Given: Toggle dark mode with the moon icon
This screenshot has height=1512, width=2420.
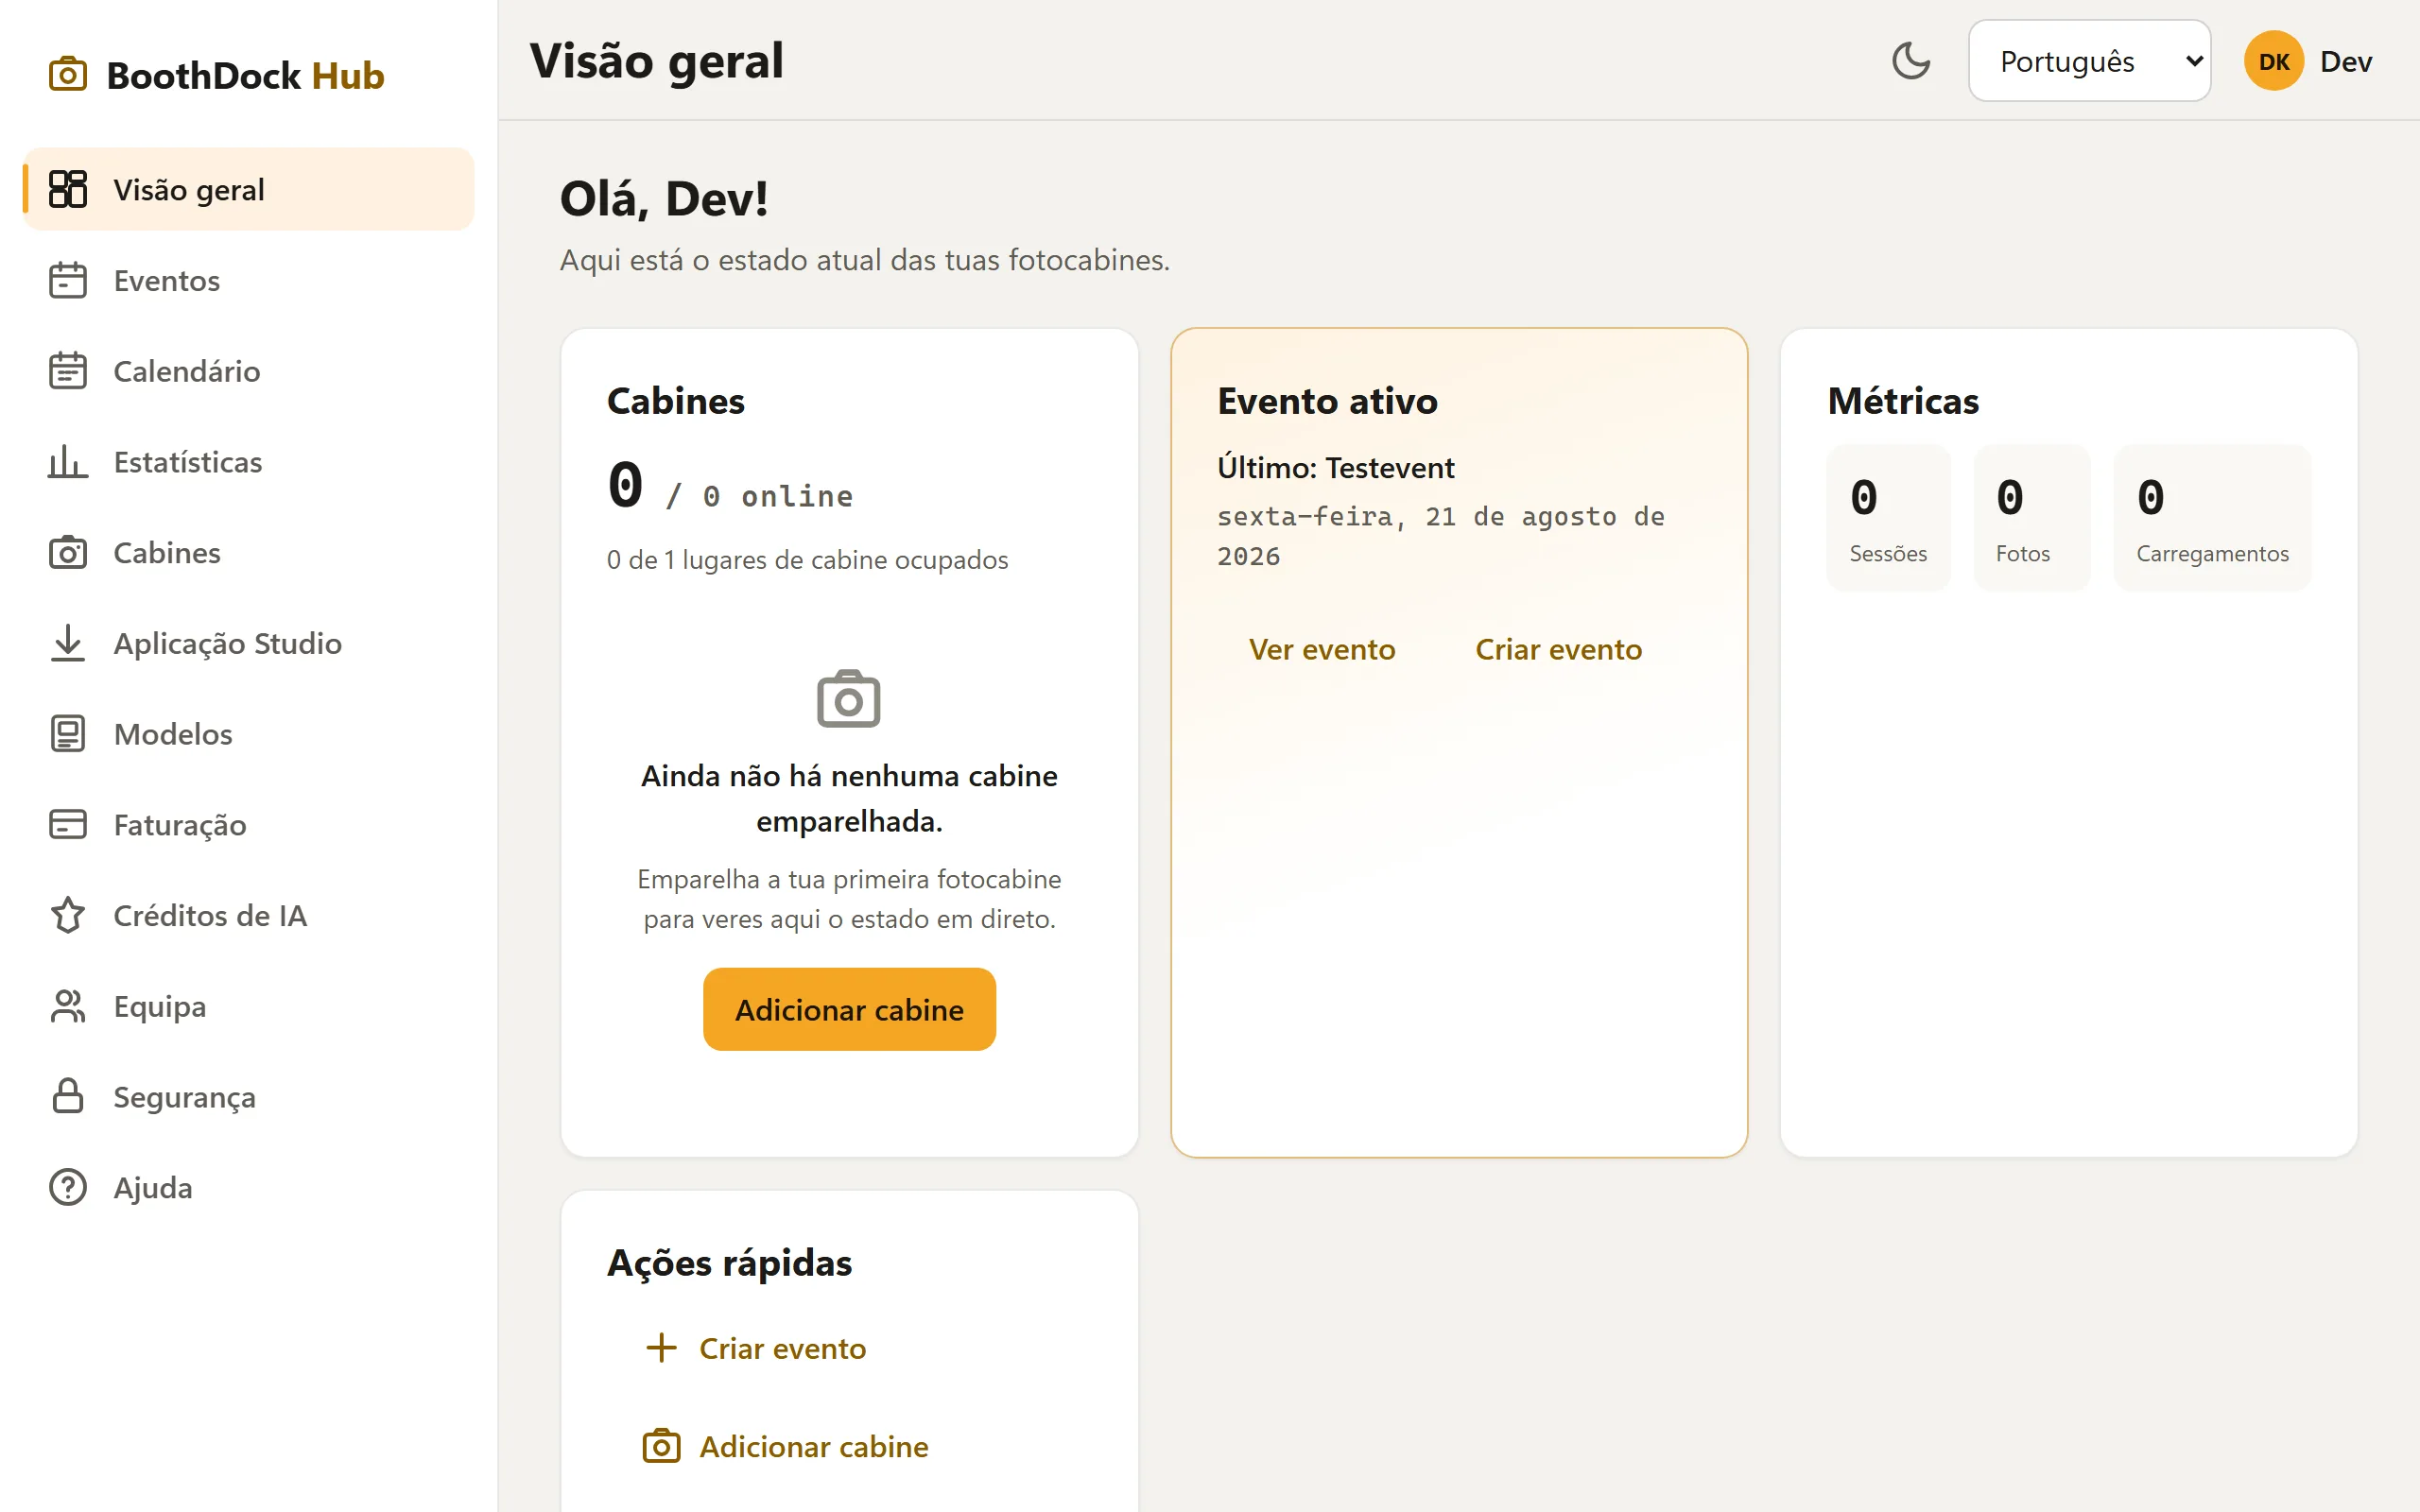Looking at the screenshot, I should click(1910, 61).
